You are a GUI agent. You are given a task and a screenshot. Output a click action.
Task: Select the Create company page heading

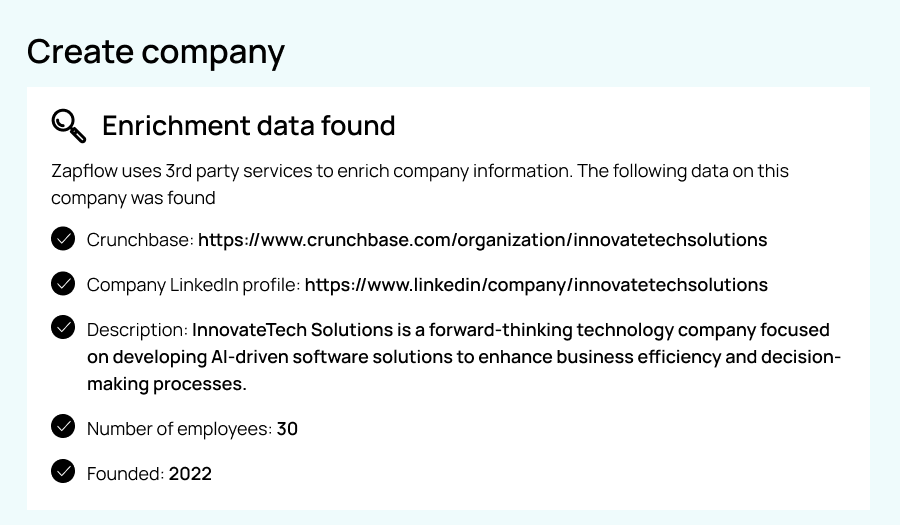click(156, 52)
